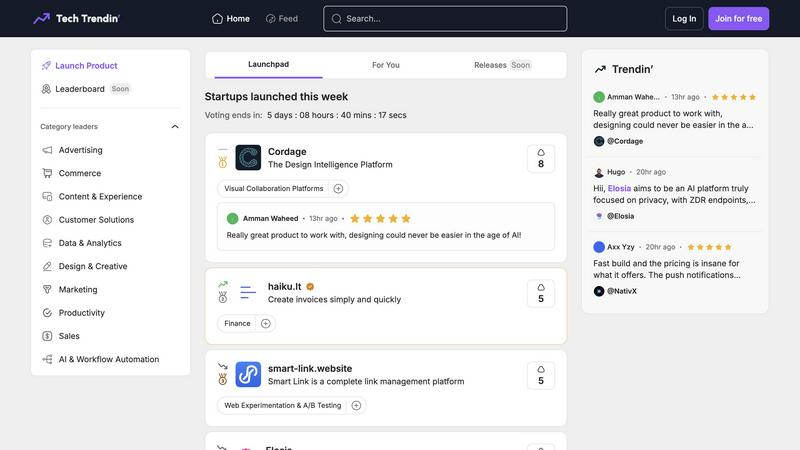Screen dimensions: 800x450
Task: Go to Home in navigation
Action: pos(231,19)
